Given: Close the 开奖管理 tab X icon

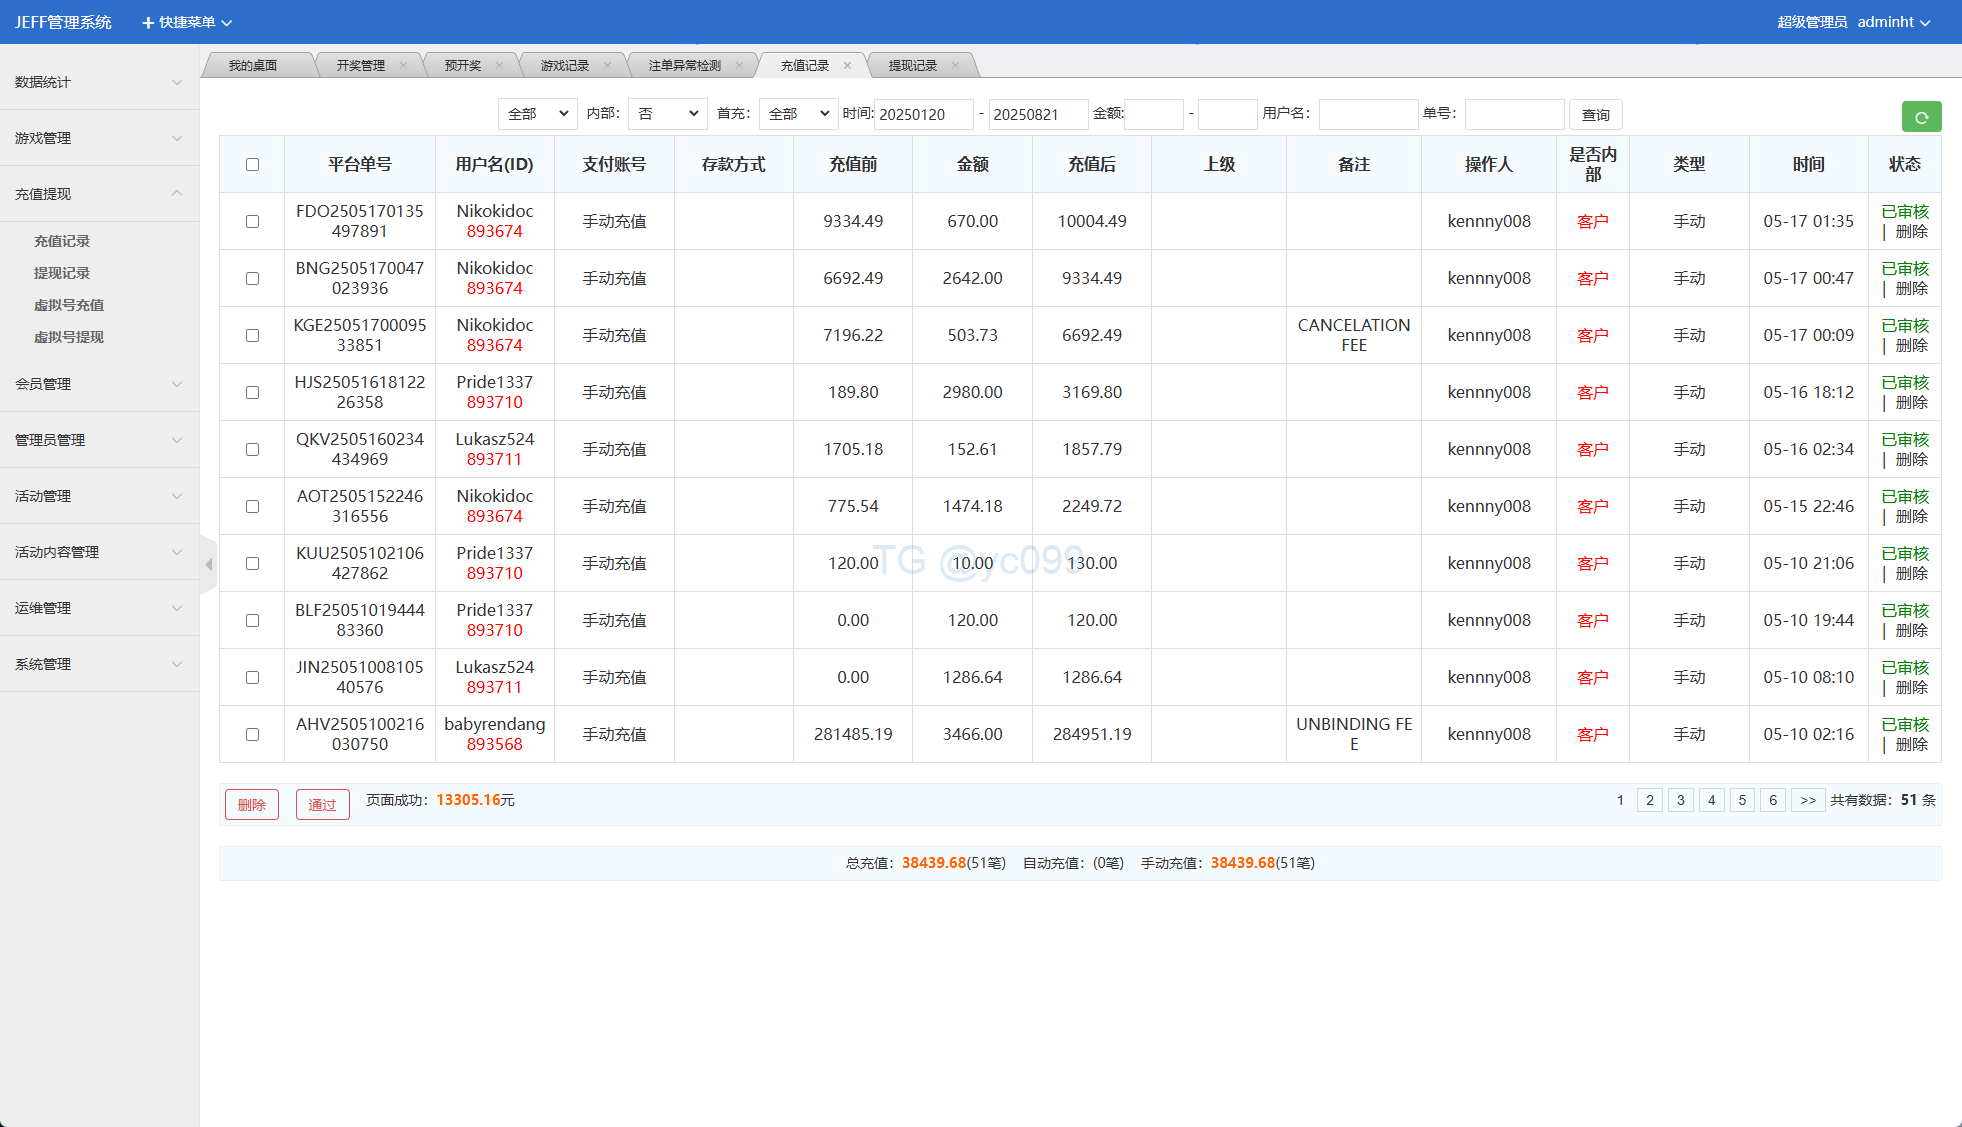Looking at the screenshot, I should tap(403, 66).
